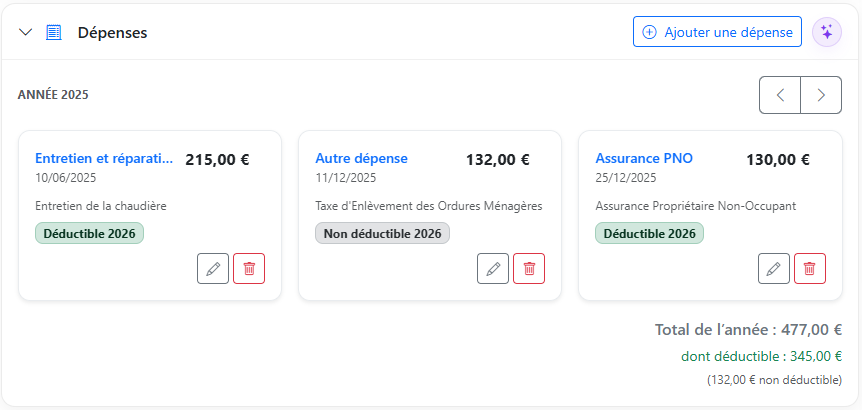The width and height of the screenshot is (862, 410).
Task: Go to previous year arrow
Action: coord(780,95)
